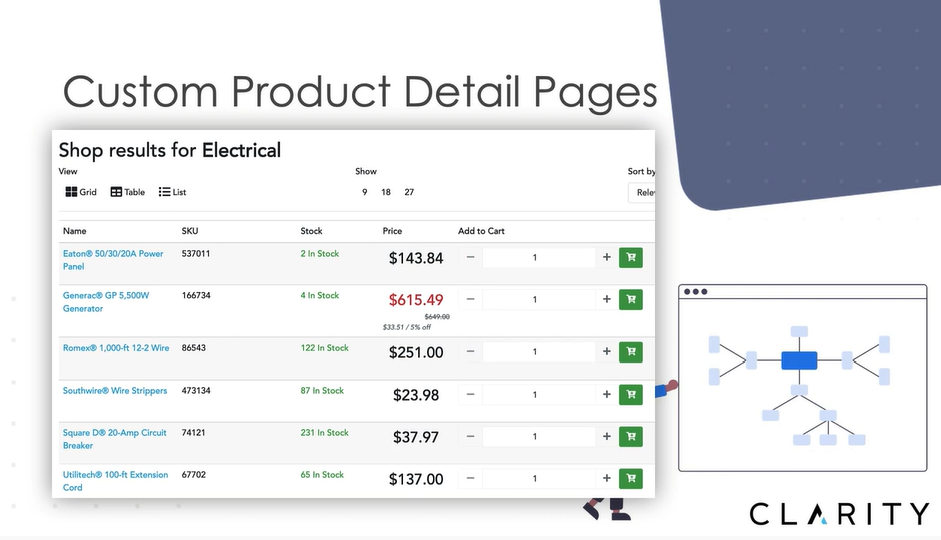Increase quantity for Southwire Wire Strippers
This screenshot has height=540, width=941.
607,394
